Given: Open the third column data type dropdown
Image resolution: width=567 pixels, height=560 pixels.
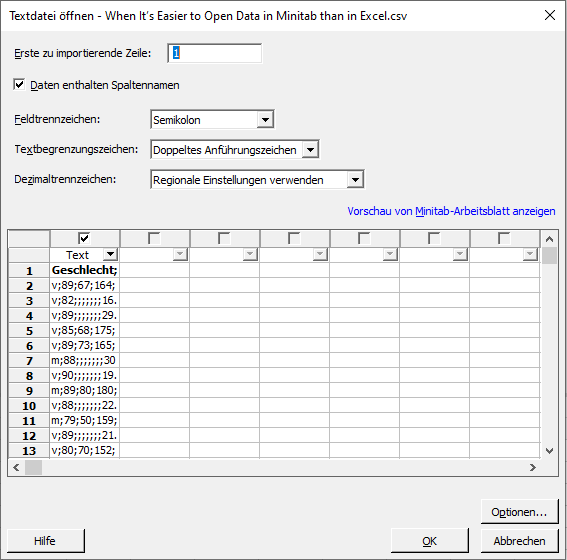Looking at the screenshot, I should point(250,255).
